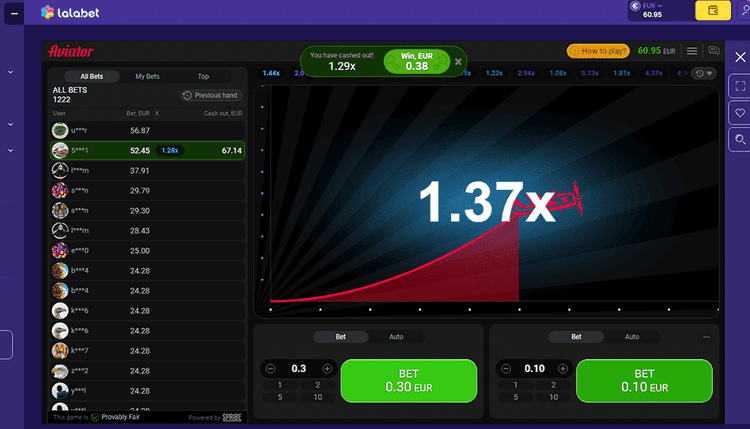
Task: Click the How to play button
Action: tap(598, 51)
